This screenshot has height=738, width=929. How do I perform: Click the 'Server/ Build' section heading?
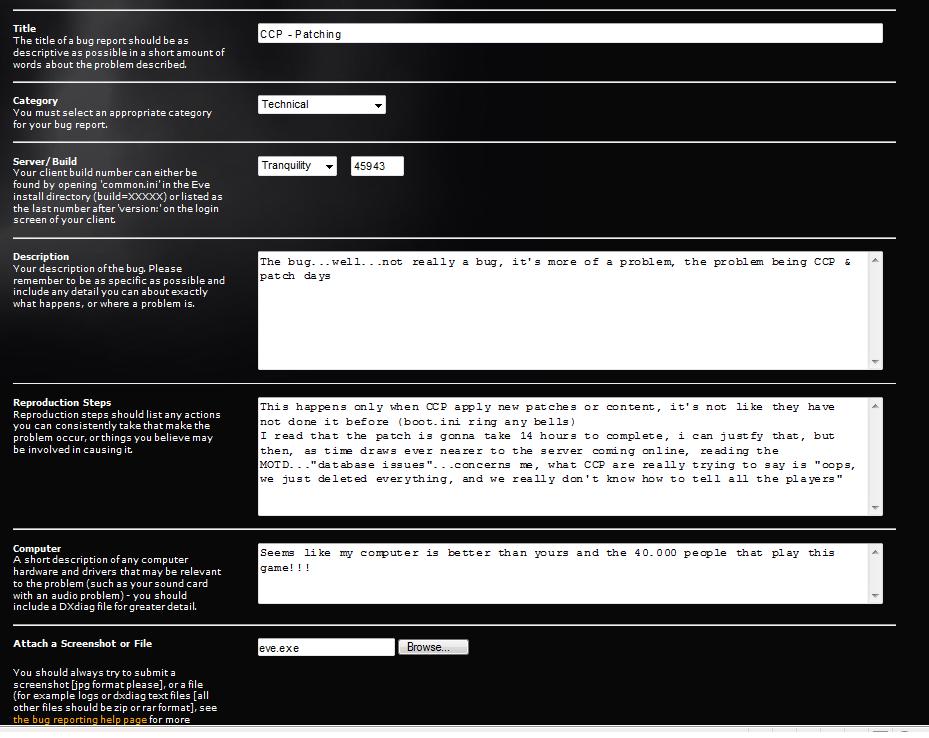click(x=45, y=161)
